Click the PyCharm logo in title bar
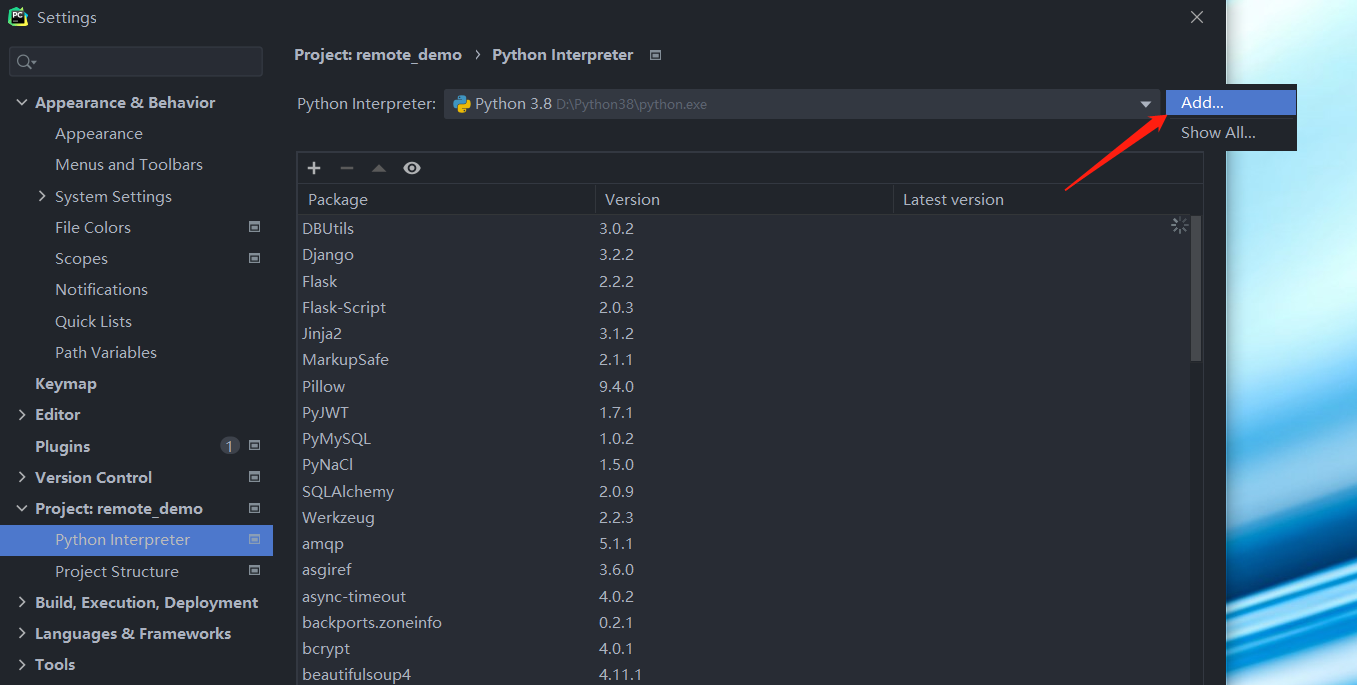Screen dimensions: 1357x685 tap(18, 17)
